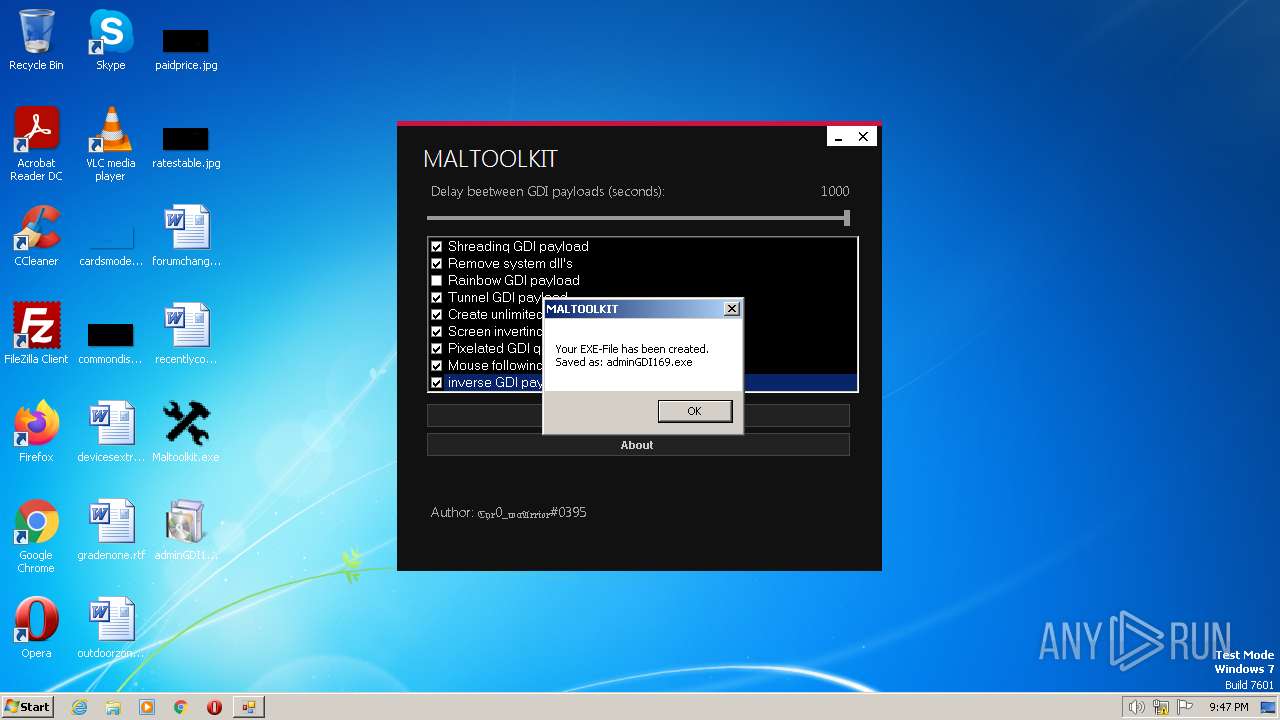The width and height of the screenshot is (1280, 720).
Task: Toggle Mouse following checkbox
Action: [x=436, y=365]
